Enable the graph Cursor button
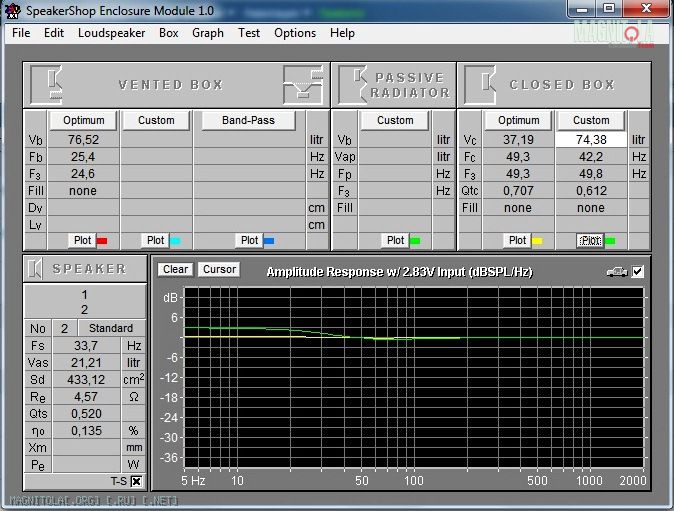 tap(219, 269)
